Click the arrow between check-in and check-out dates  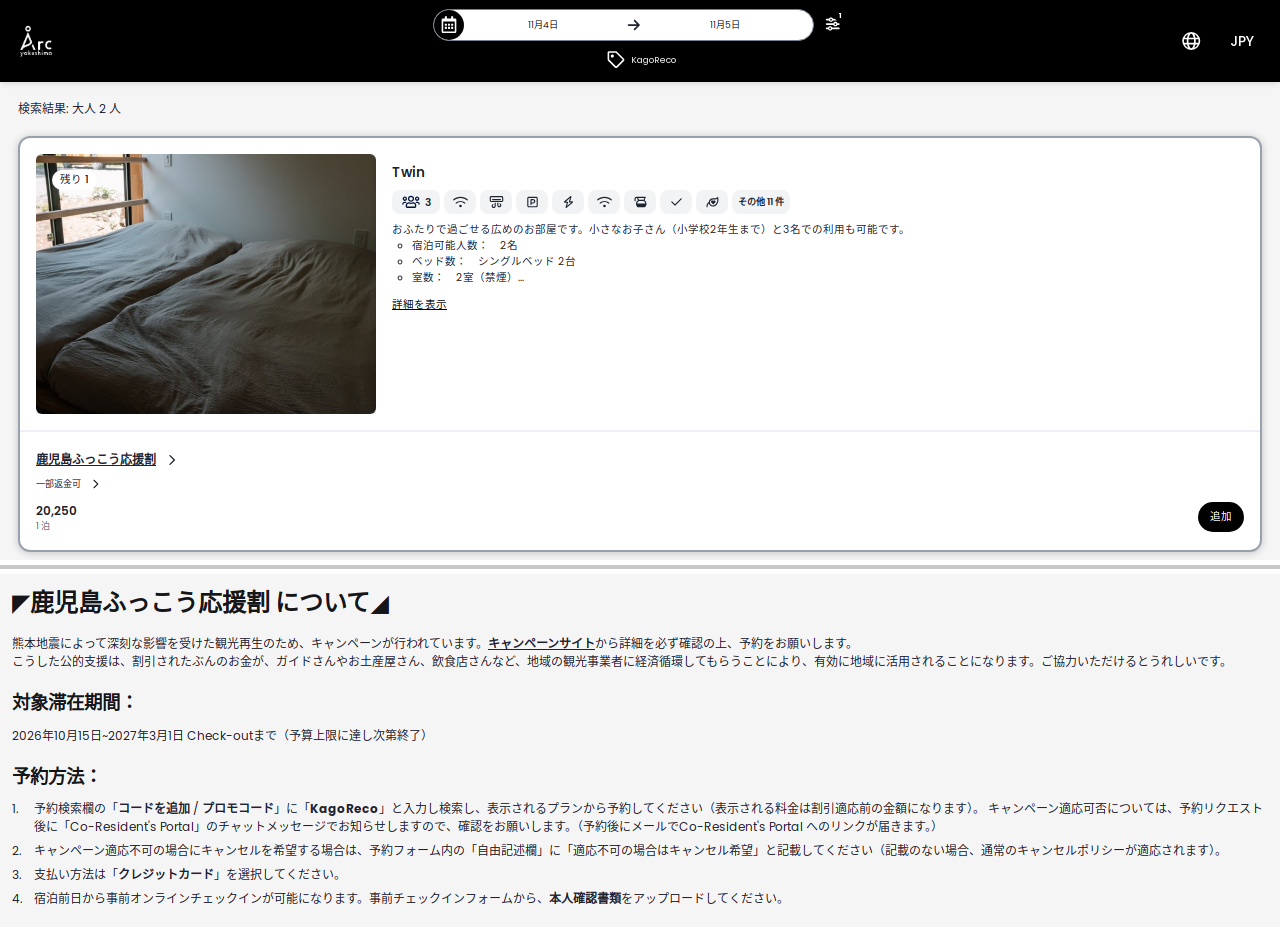pyautogui.click(x=633, y=25)
